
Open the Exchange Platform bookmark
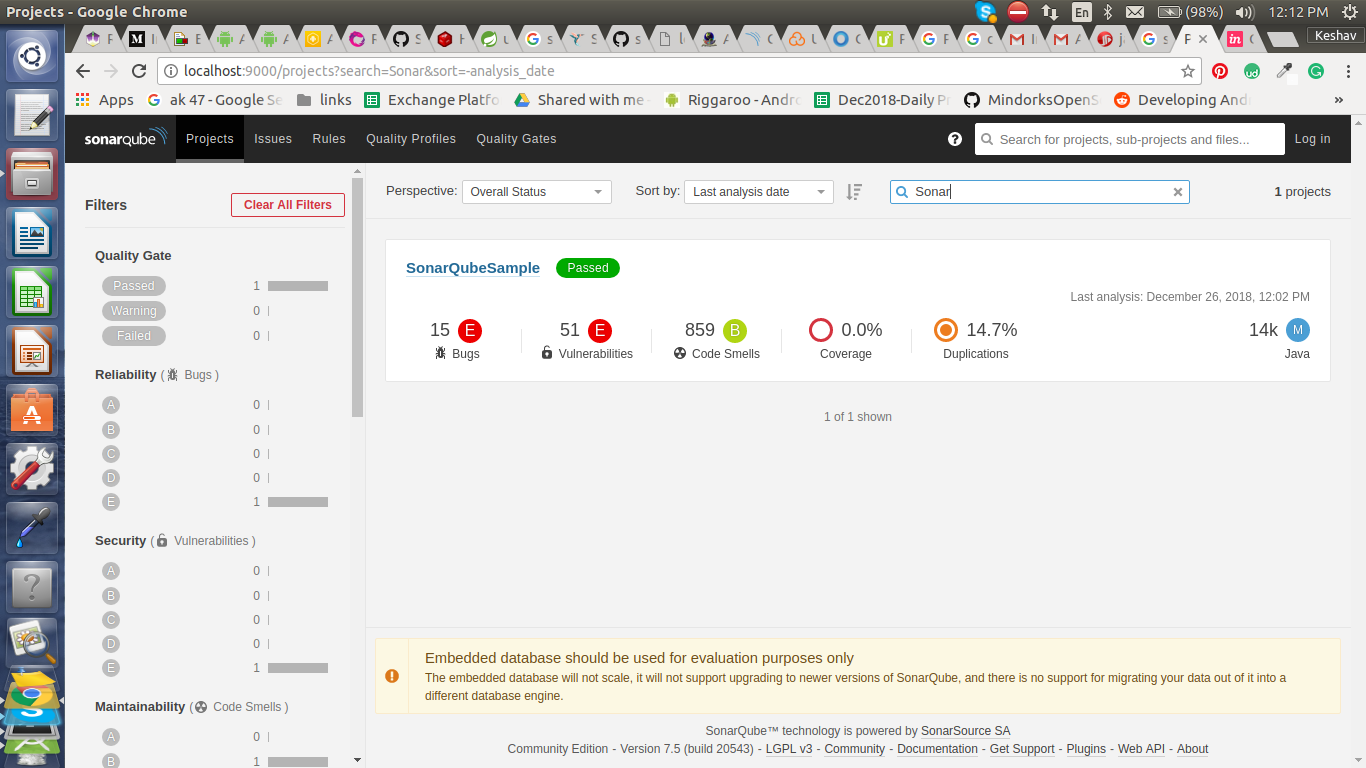pyautogui.click(x=432, y=100)
